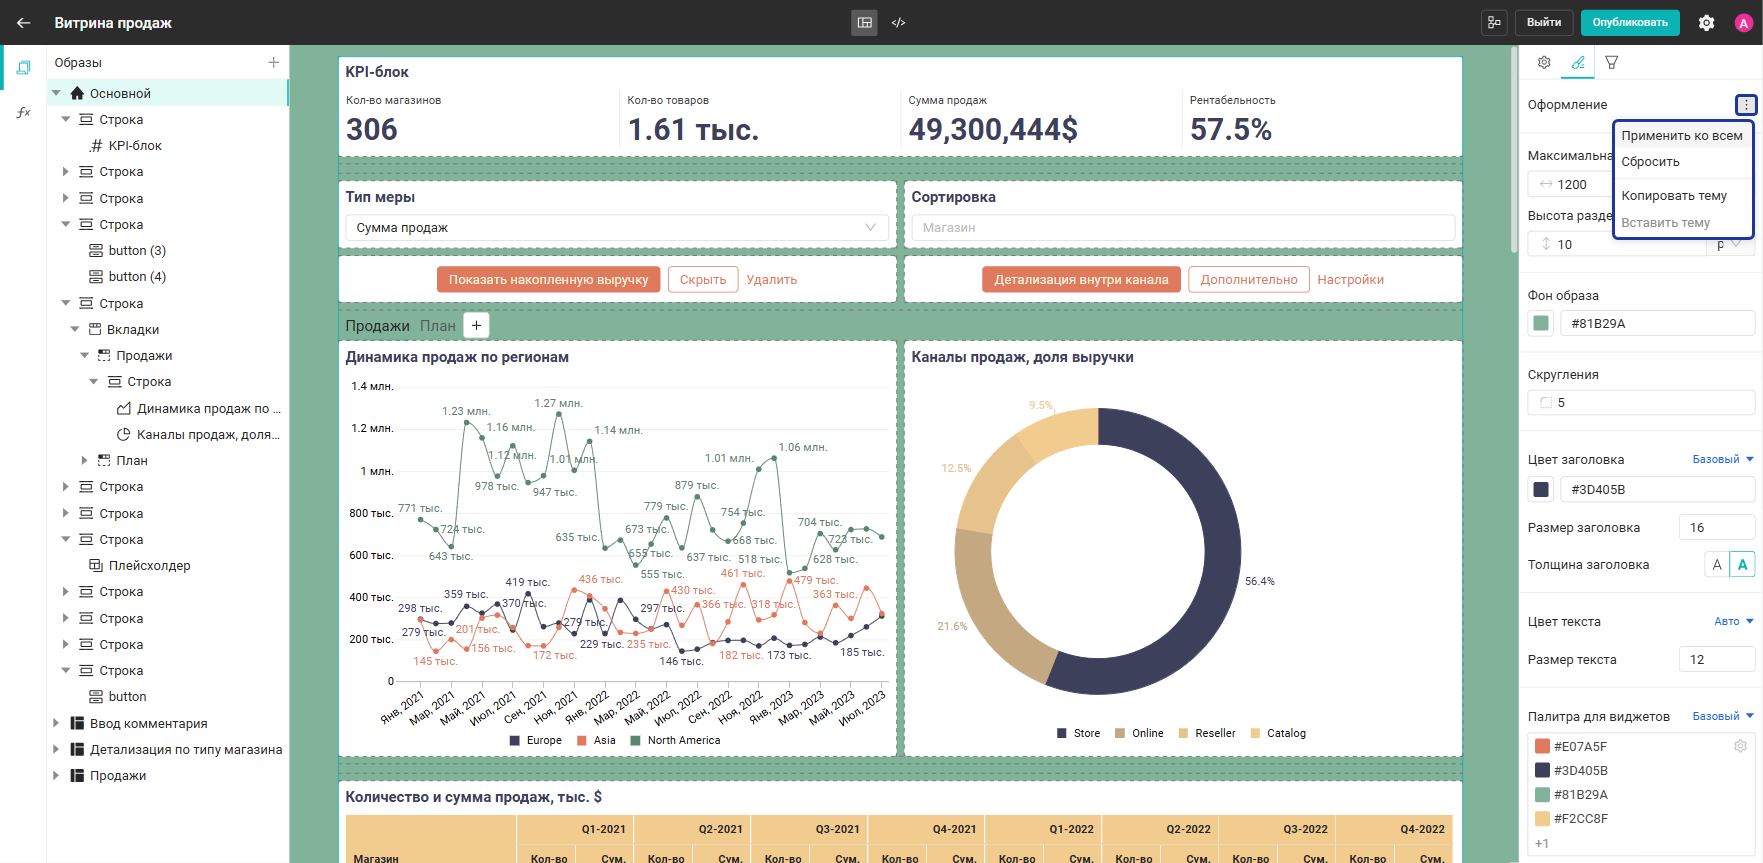Click Показать накопленную выручку button
1763x863 pixels.
(548, 280)
